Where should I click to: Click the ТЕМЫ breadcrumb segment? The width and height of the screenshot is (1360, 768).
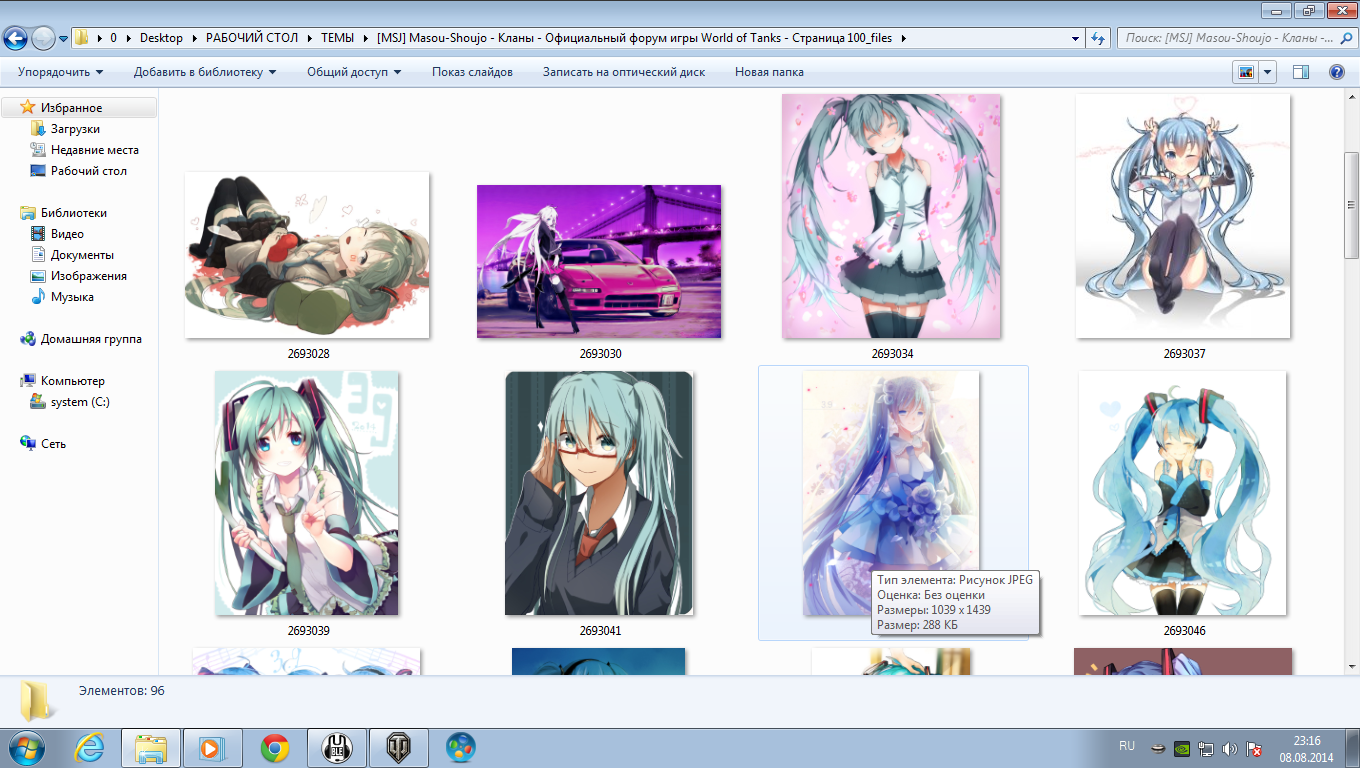click(x=338, y=38)
